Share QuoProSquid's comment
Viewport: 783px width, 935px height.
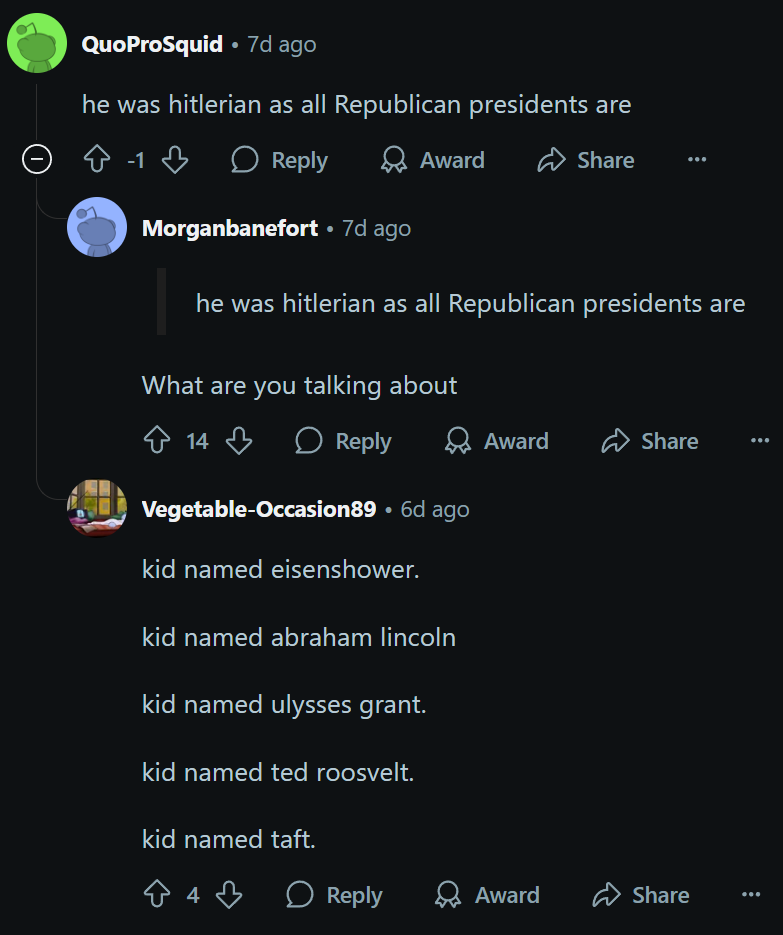(x=586, y=160)
